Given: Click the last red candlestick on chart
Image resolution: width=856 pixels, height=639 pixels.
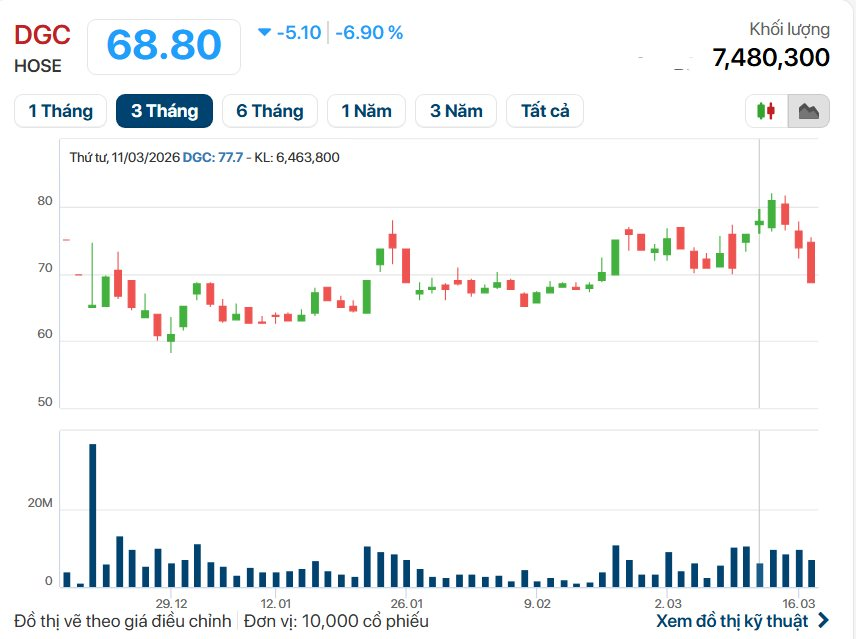Looking at the screenshot, I should [x=811, y=262].
